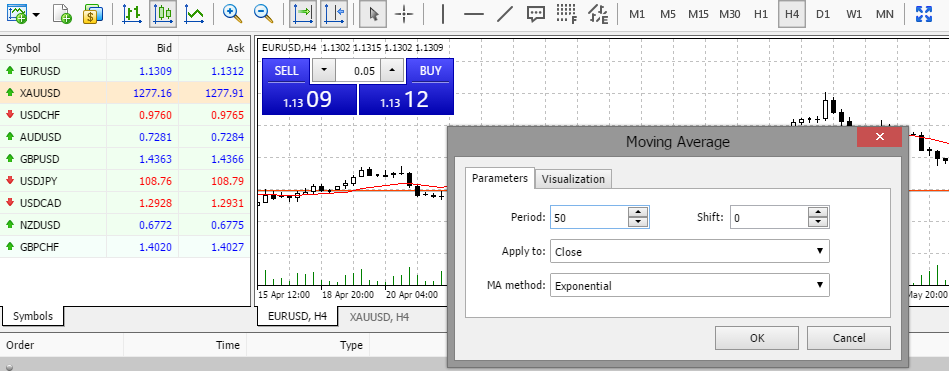The image size is (949, 371).
Task: Open the XAUUSD, H4 chart tab
Action: tap(379, 316)
